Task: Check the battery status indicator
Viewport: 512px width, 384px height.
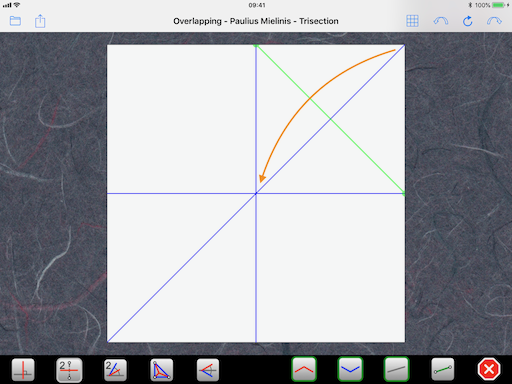Action: 499,5
